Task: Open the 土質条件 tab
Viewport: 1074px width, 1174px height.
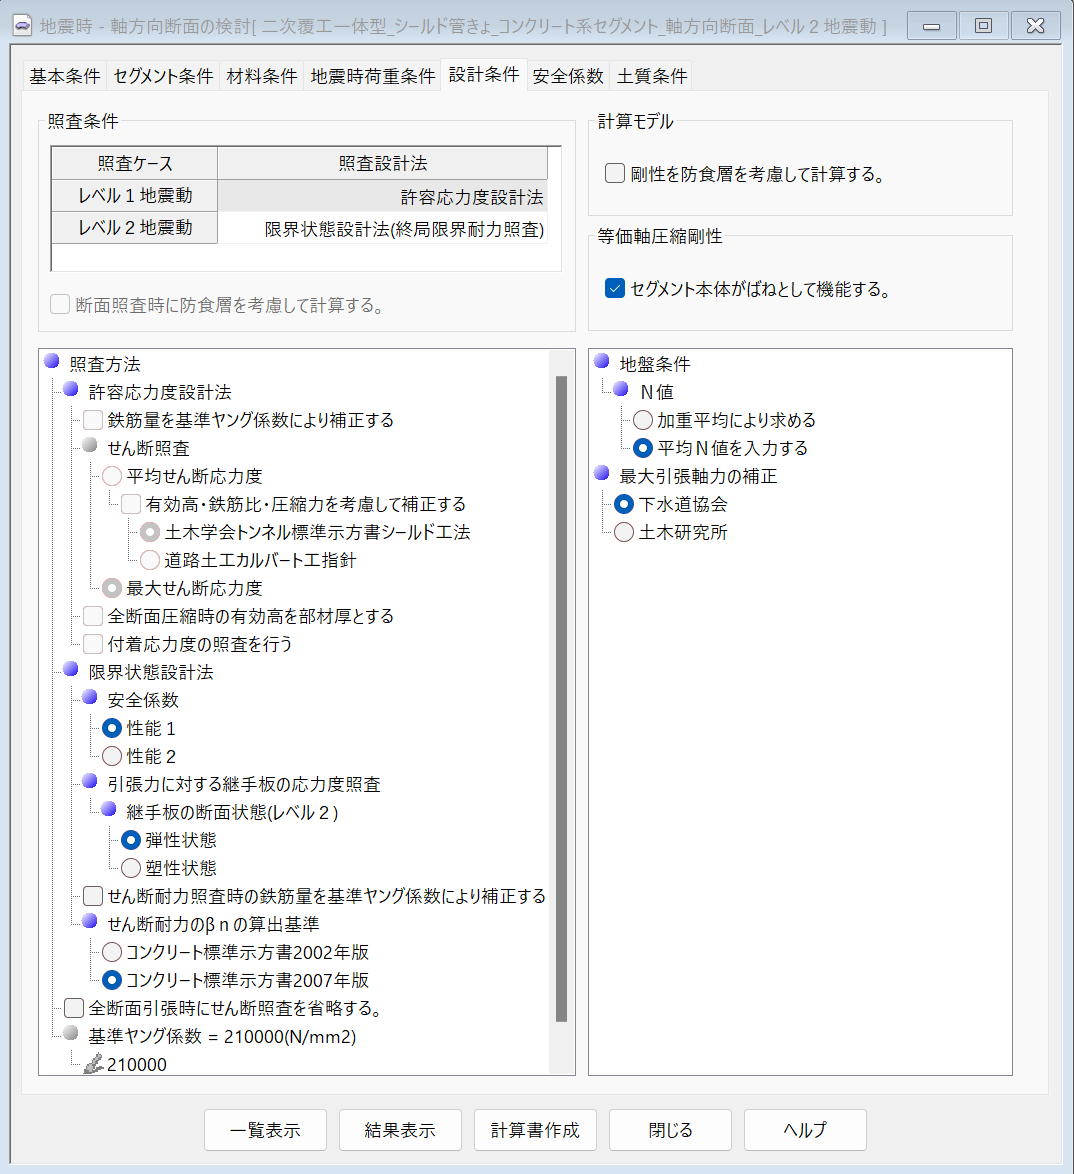Action: click(x=652, y=76)
